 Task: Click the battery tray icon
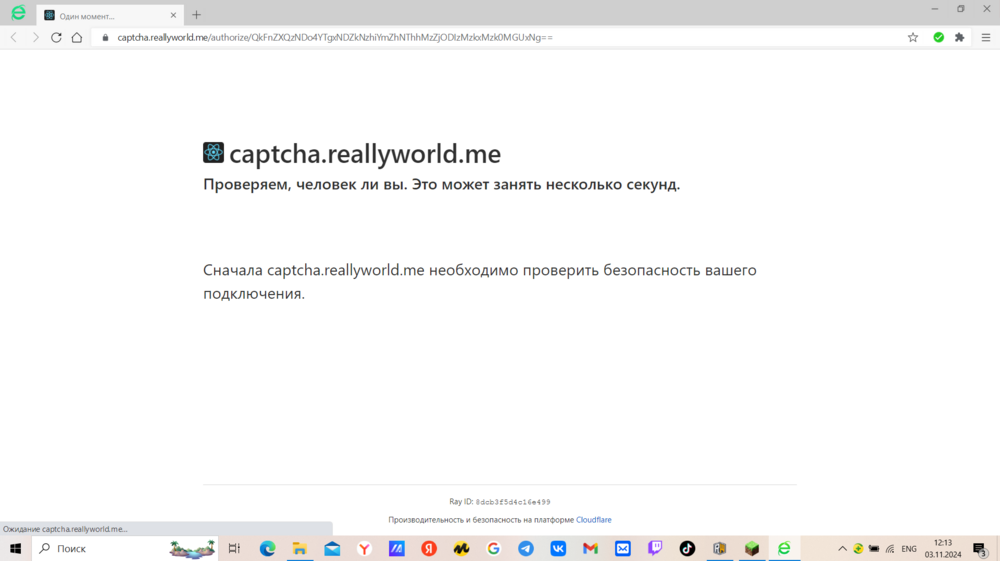(x=874, y=548)
